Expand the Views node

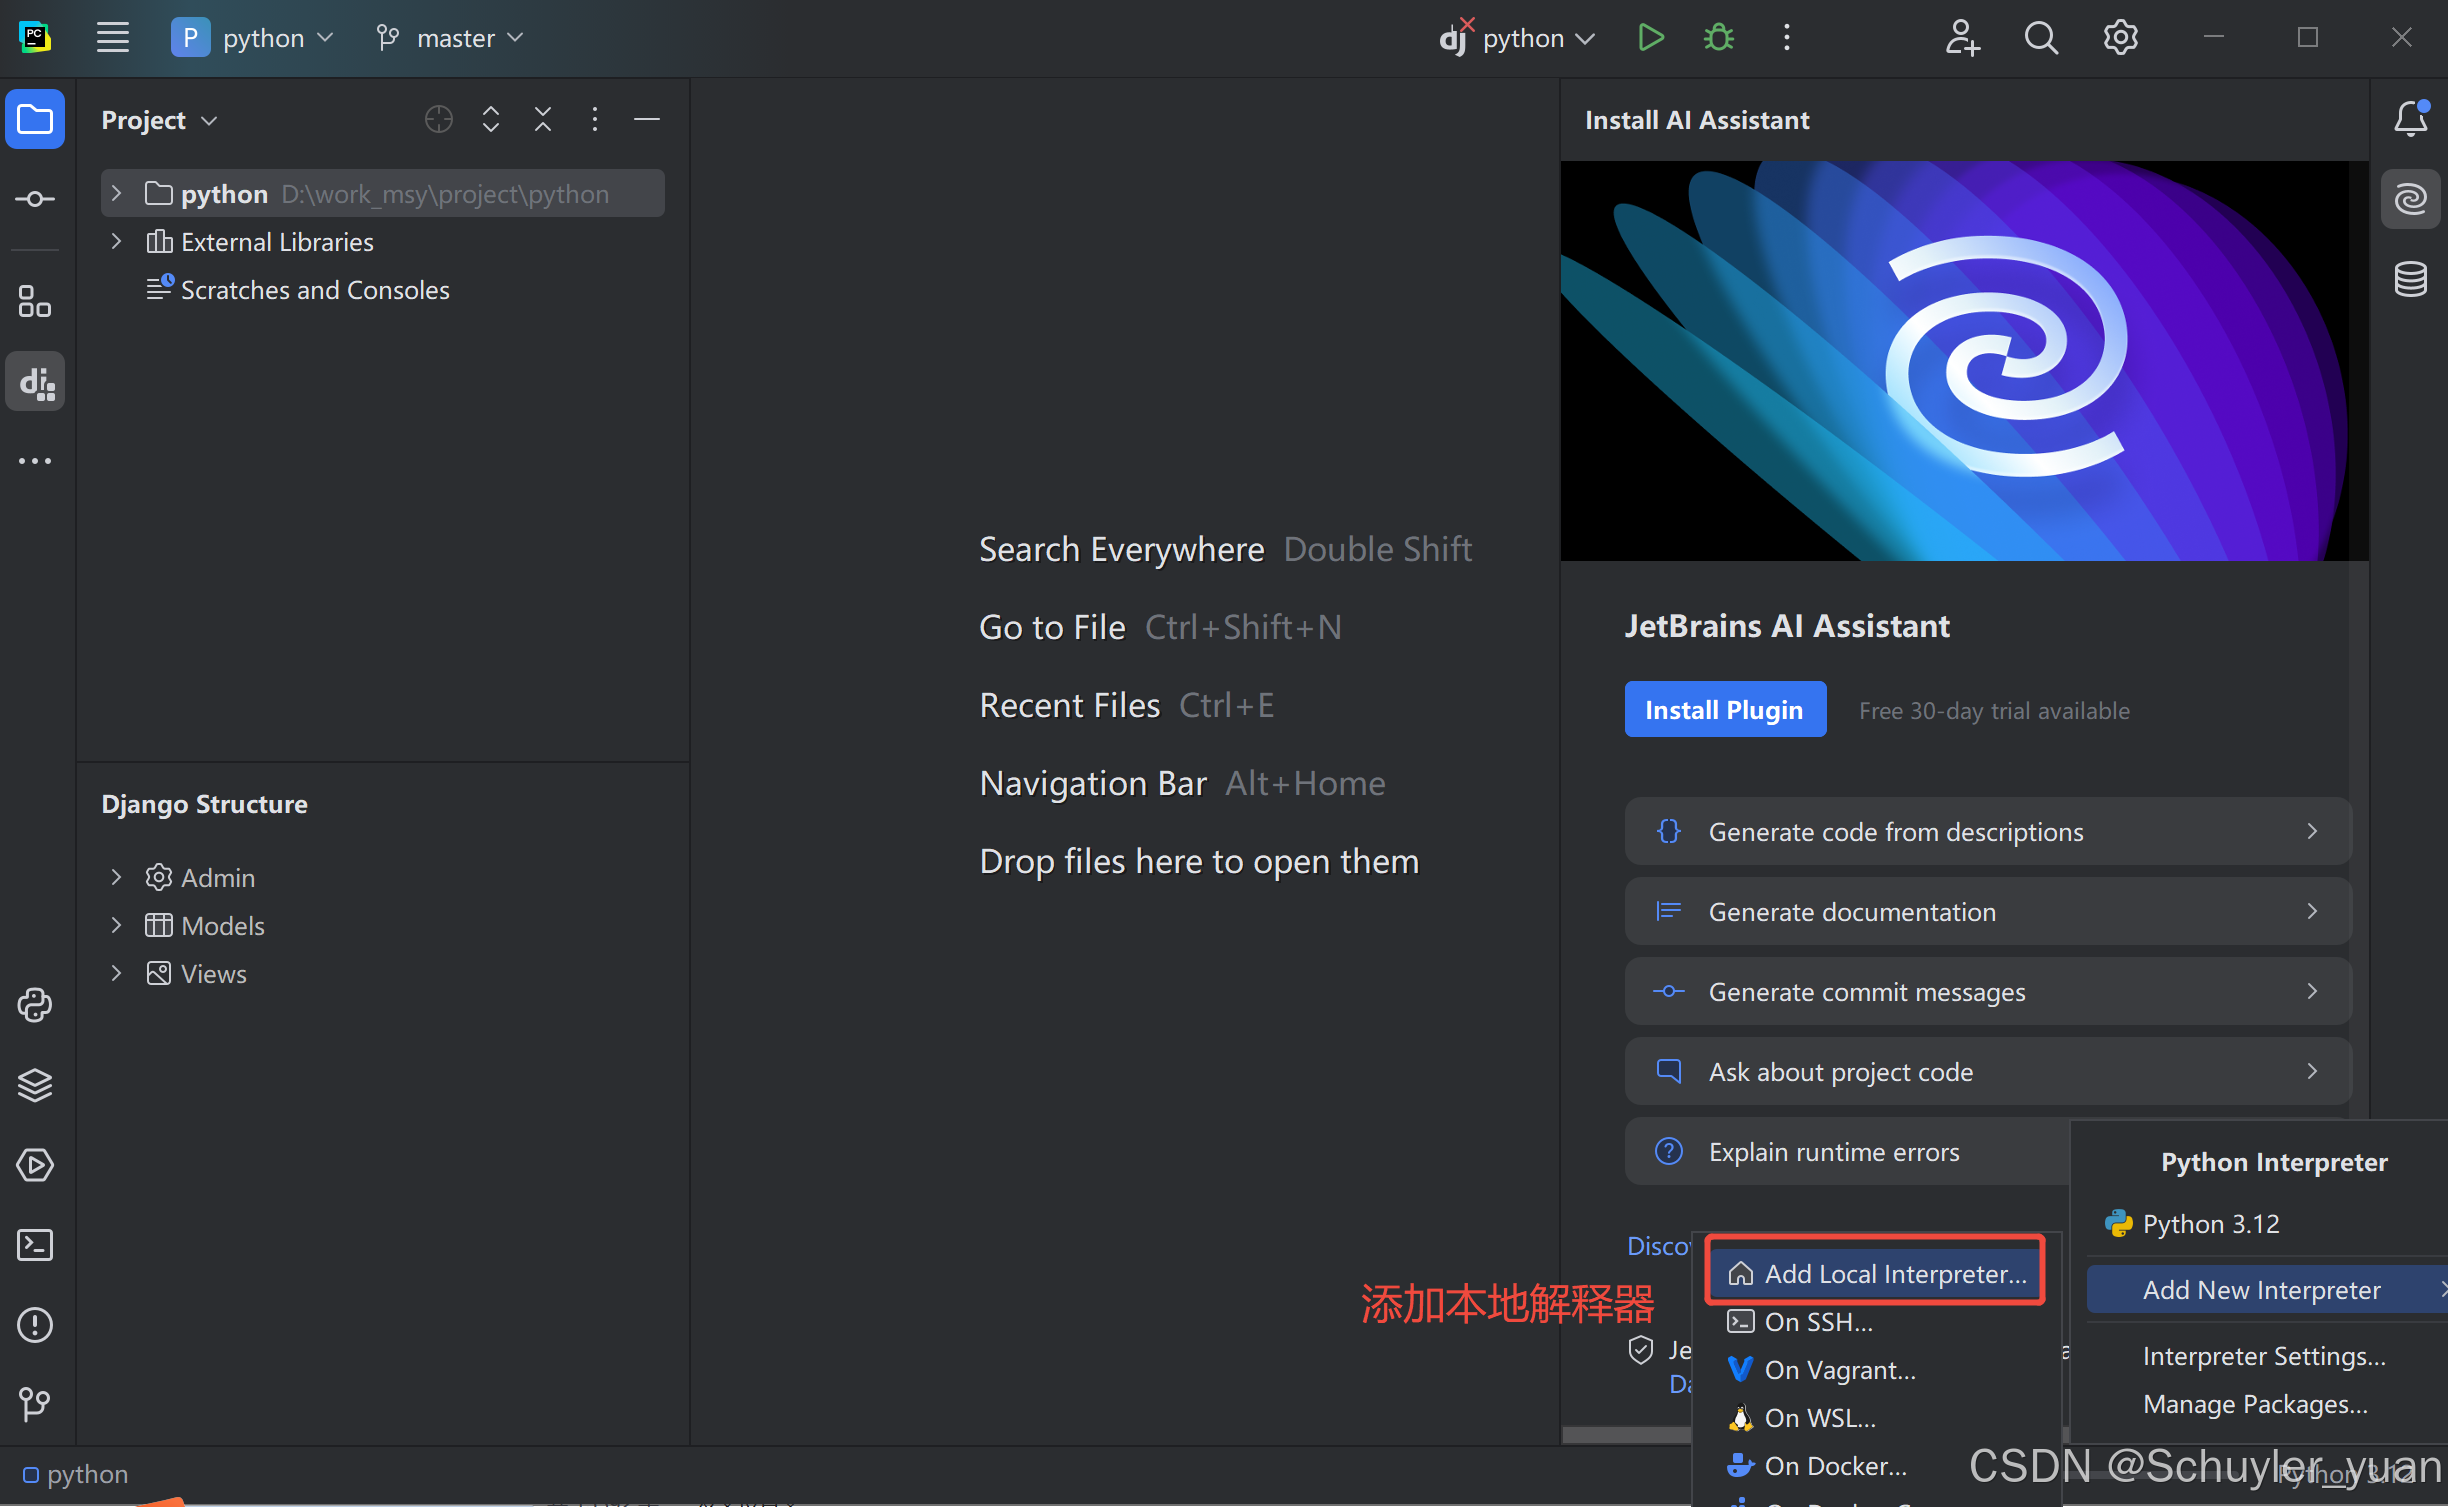[x=116, y=973]
